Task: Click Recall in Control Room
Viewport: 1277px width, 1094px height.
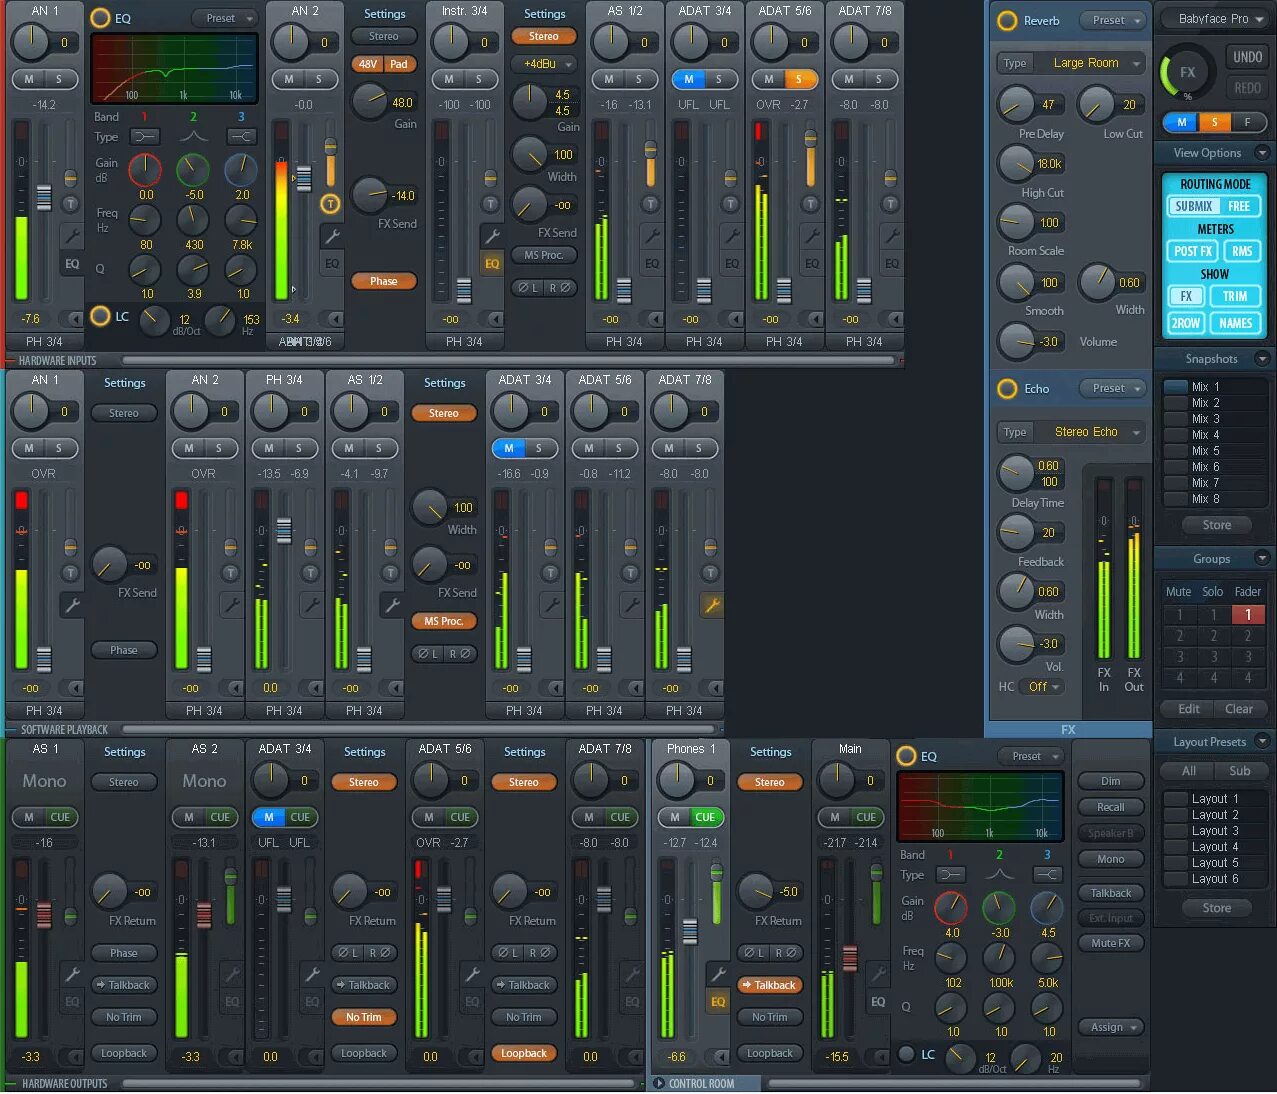Action: coord(1111,807)
